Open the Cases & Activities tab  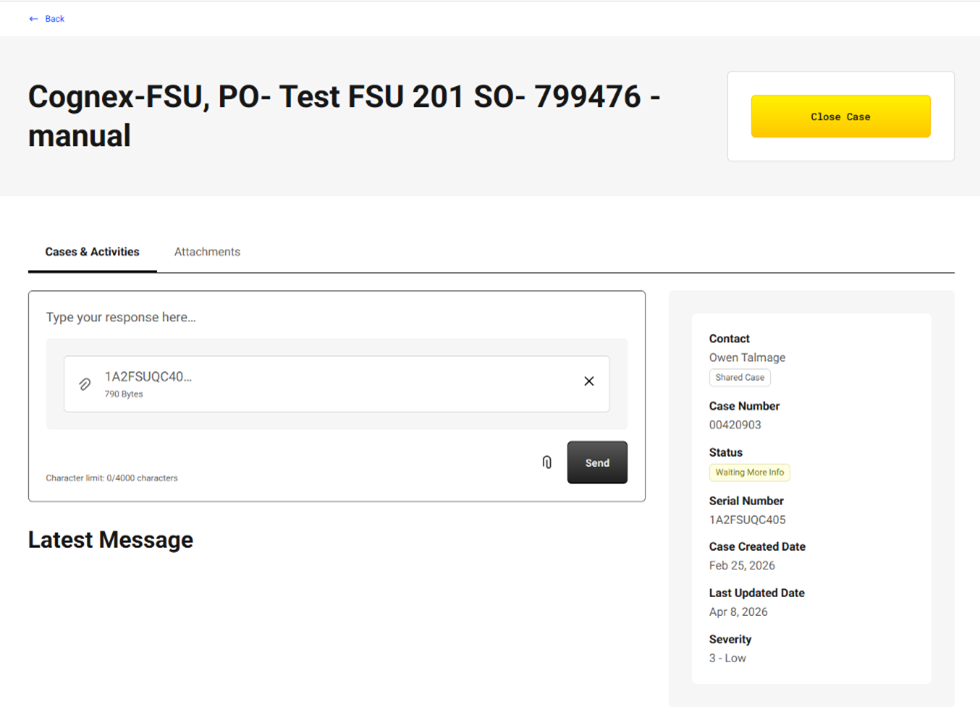tap(92, 252)
